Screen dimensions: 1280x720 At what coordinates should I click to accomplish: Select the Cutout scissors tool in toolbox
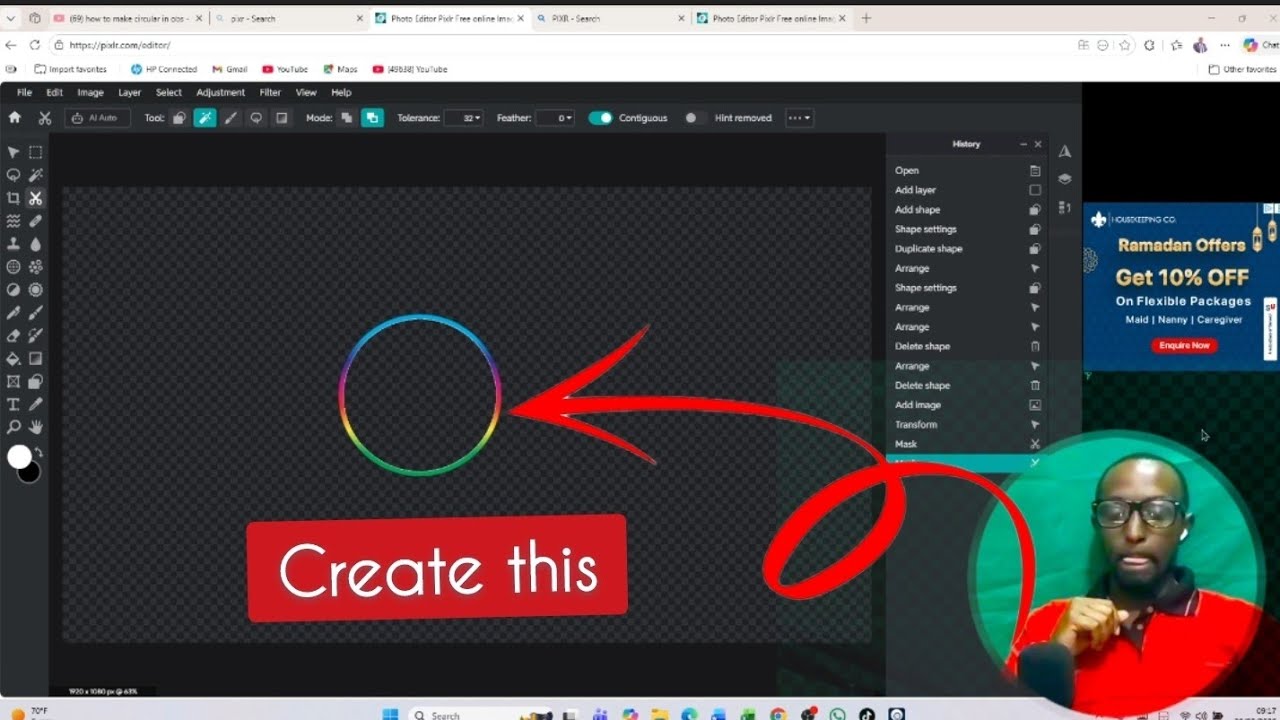[35, 198]
